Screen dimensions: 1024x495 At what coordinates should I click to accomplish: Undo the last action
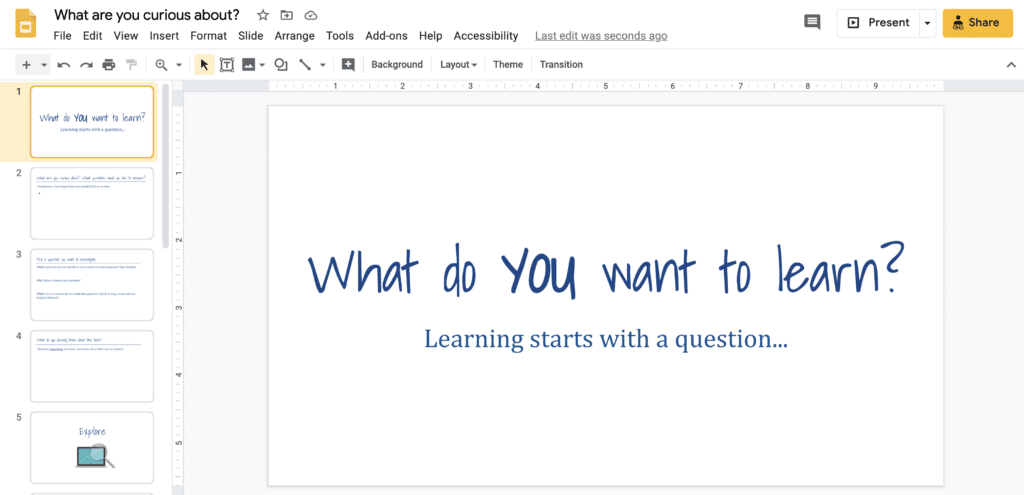coord(64,65)
